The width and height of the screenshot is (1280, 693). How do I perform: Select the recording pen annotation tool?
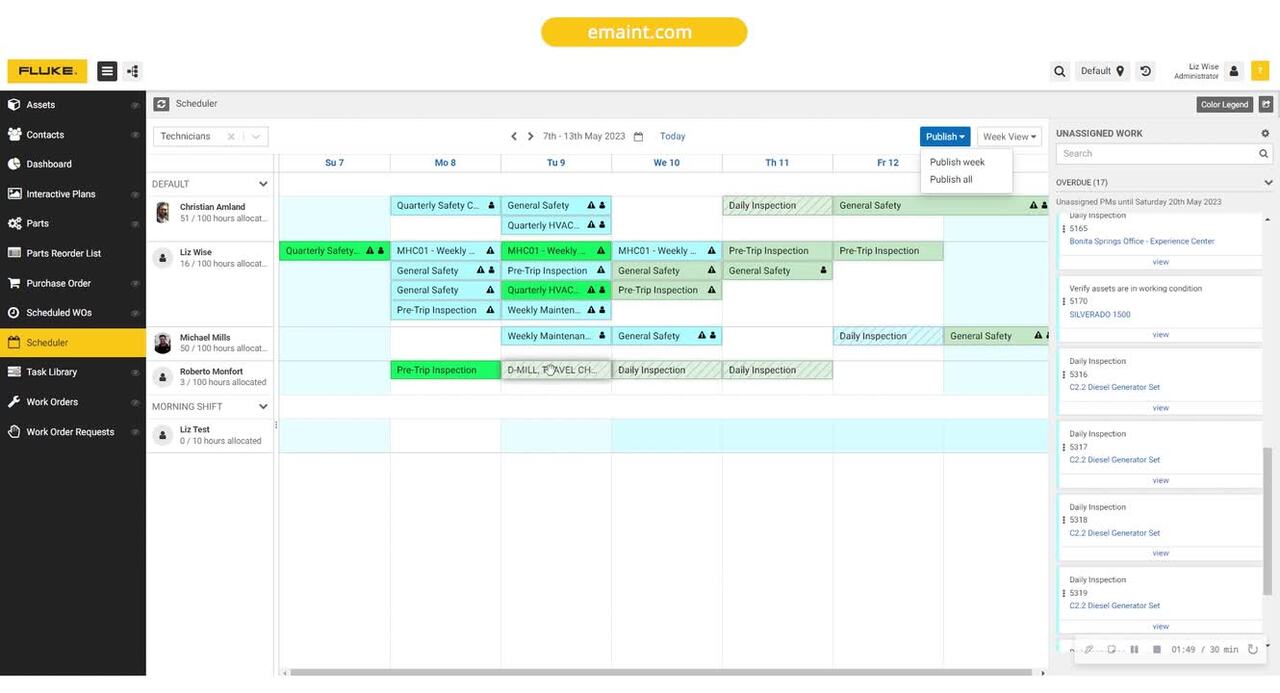tap(1089, 650)
